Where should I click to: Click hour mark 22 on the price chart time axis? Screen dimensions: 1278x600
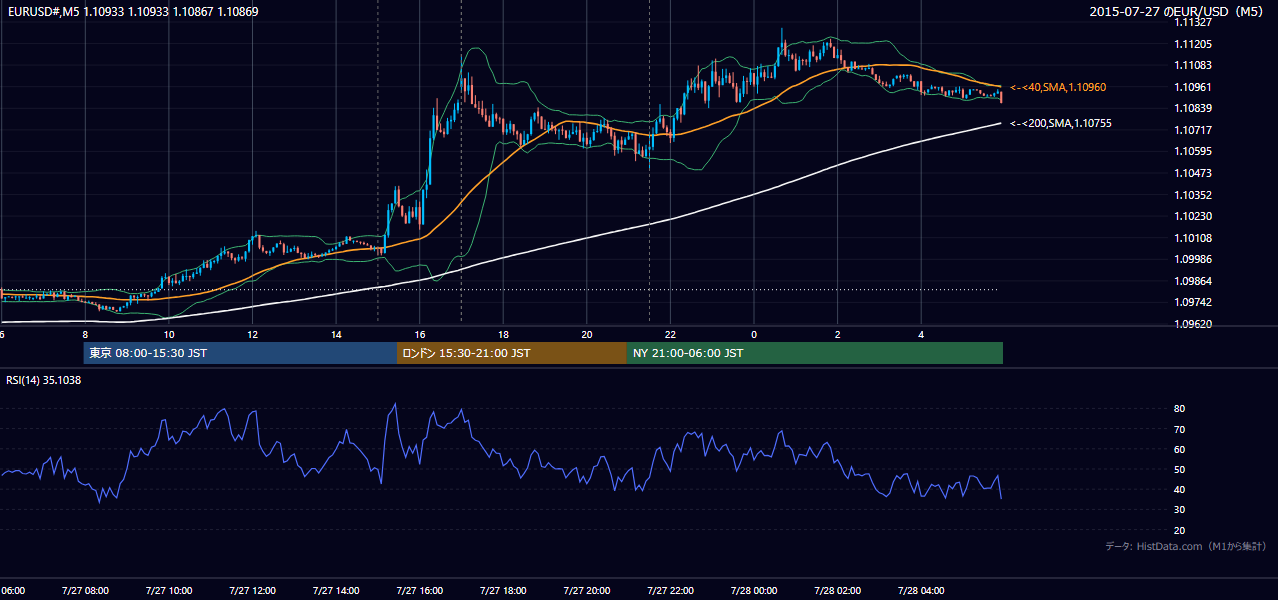(670, 334)
